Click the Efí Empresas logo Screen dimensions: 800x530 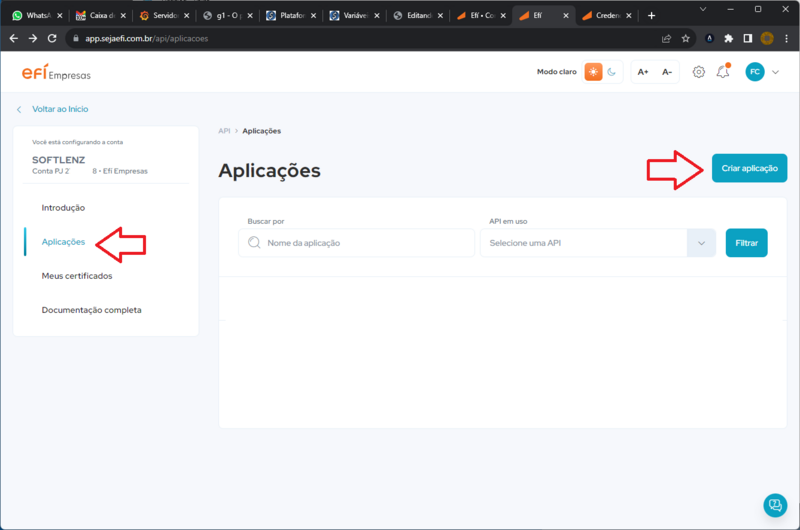(56, 72)
